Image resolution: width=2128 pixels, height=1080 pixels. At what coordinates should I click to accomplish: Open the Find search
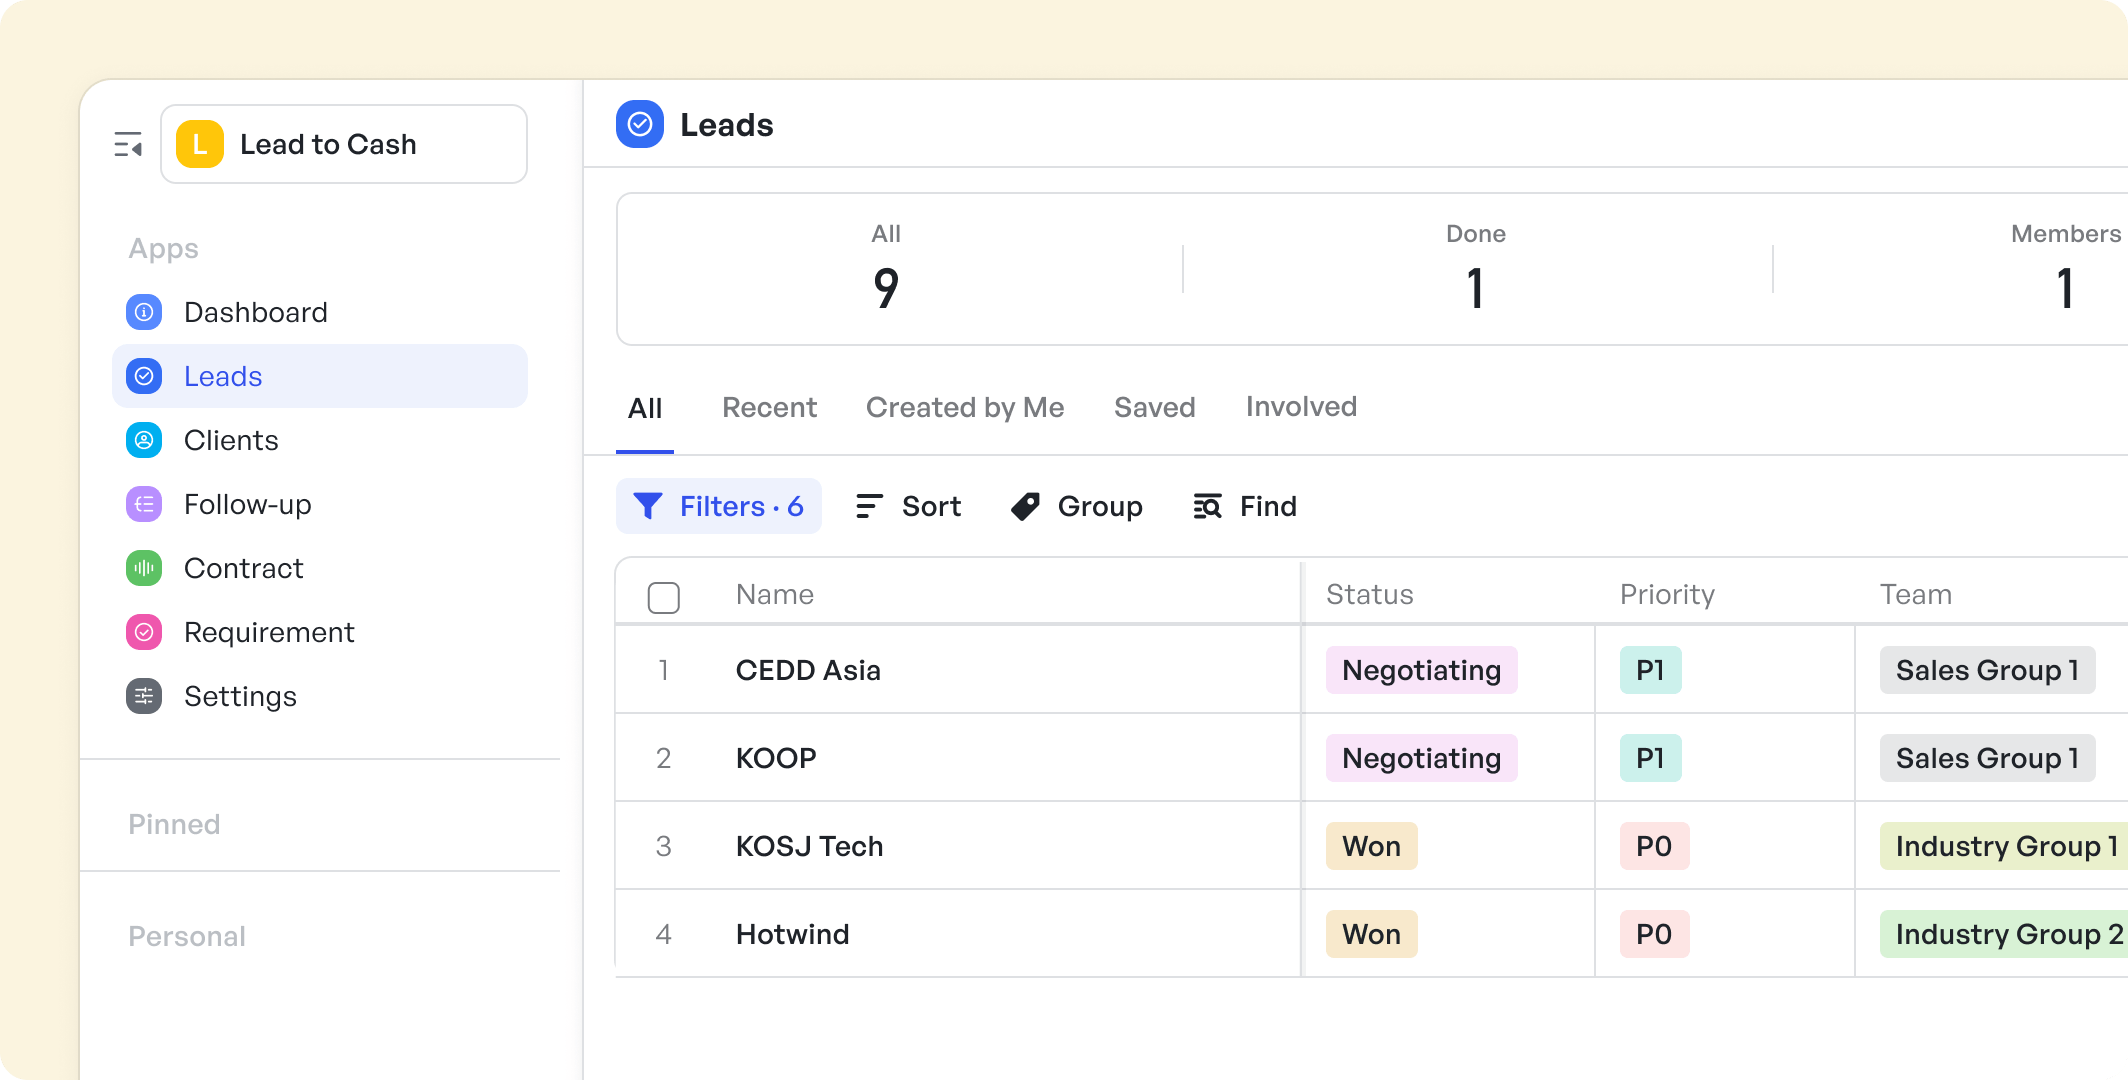[1245, 506]
